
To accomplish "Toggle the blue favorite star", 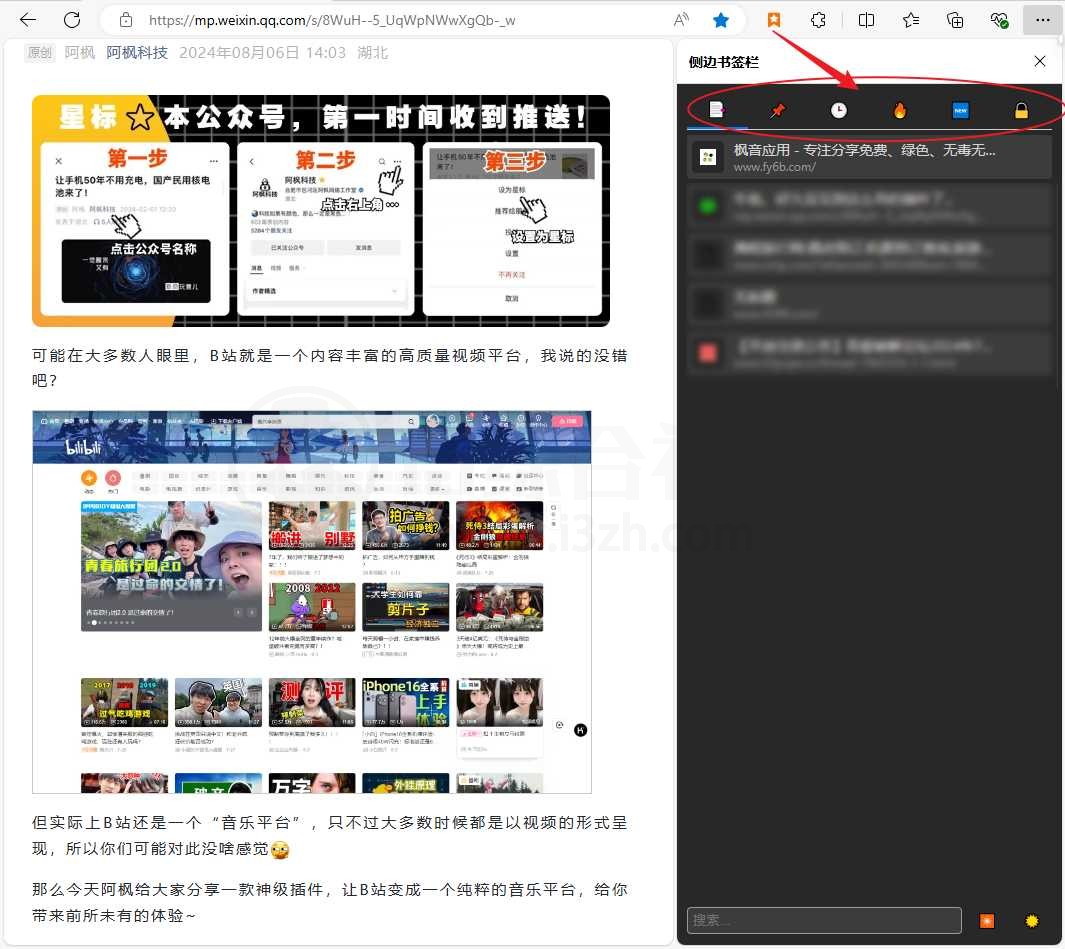I will pos(721,20).
